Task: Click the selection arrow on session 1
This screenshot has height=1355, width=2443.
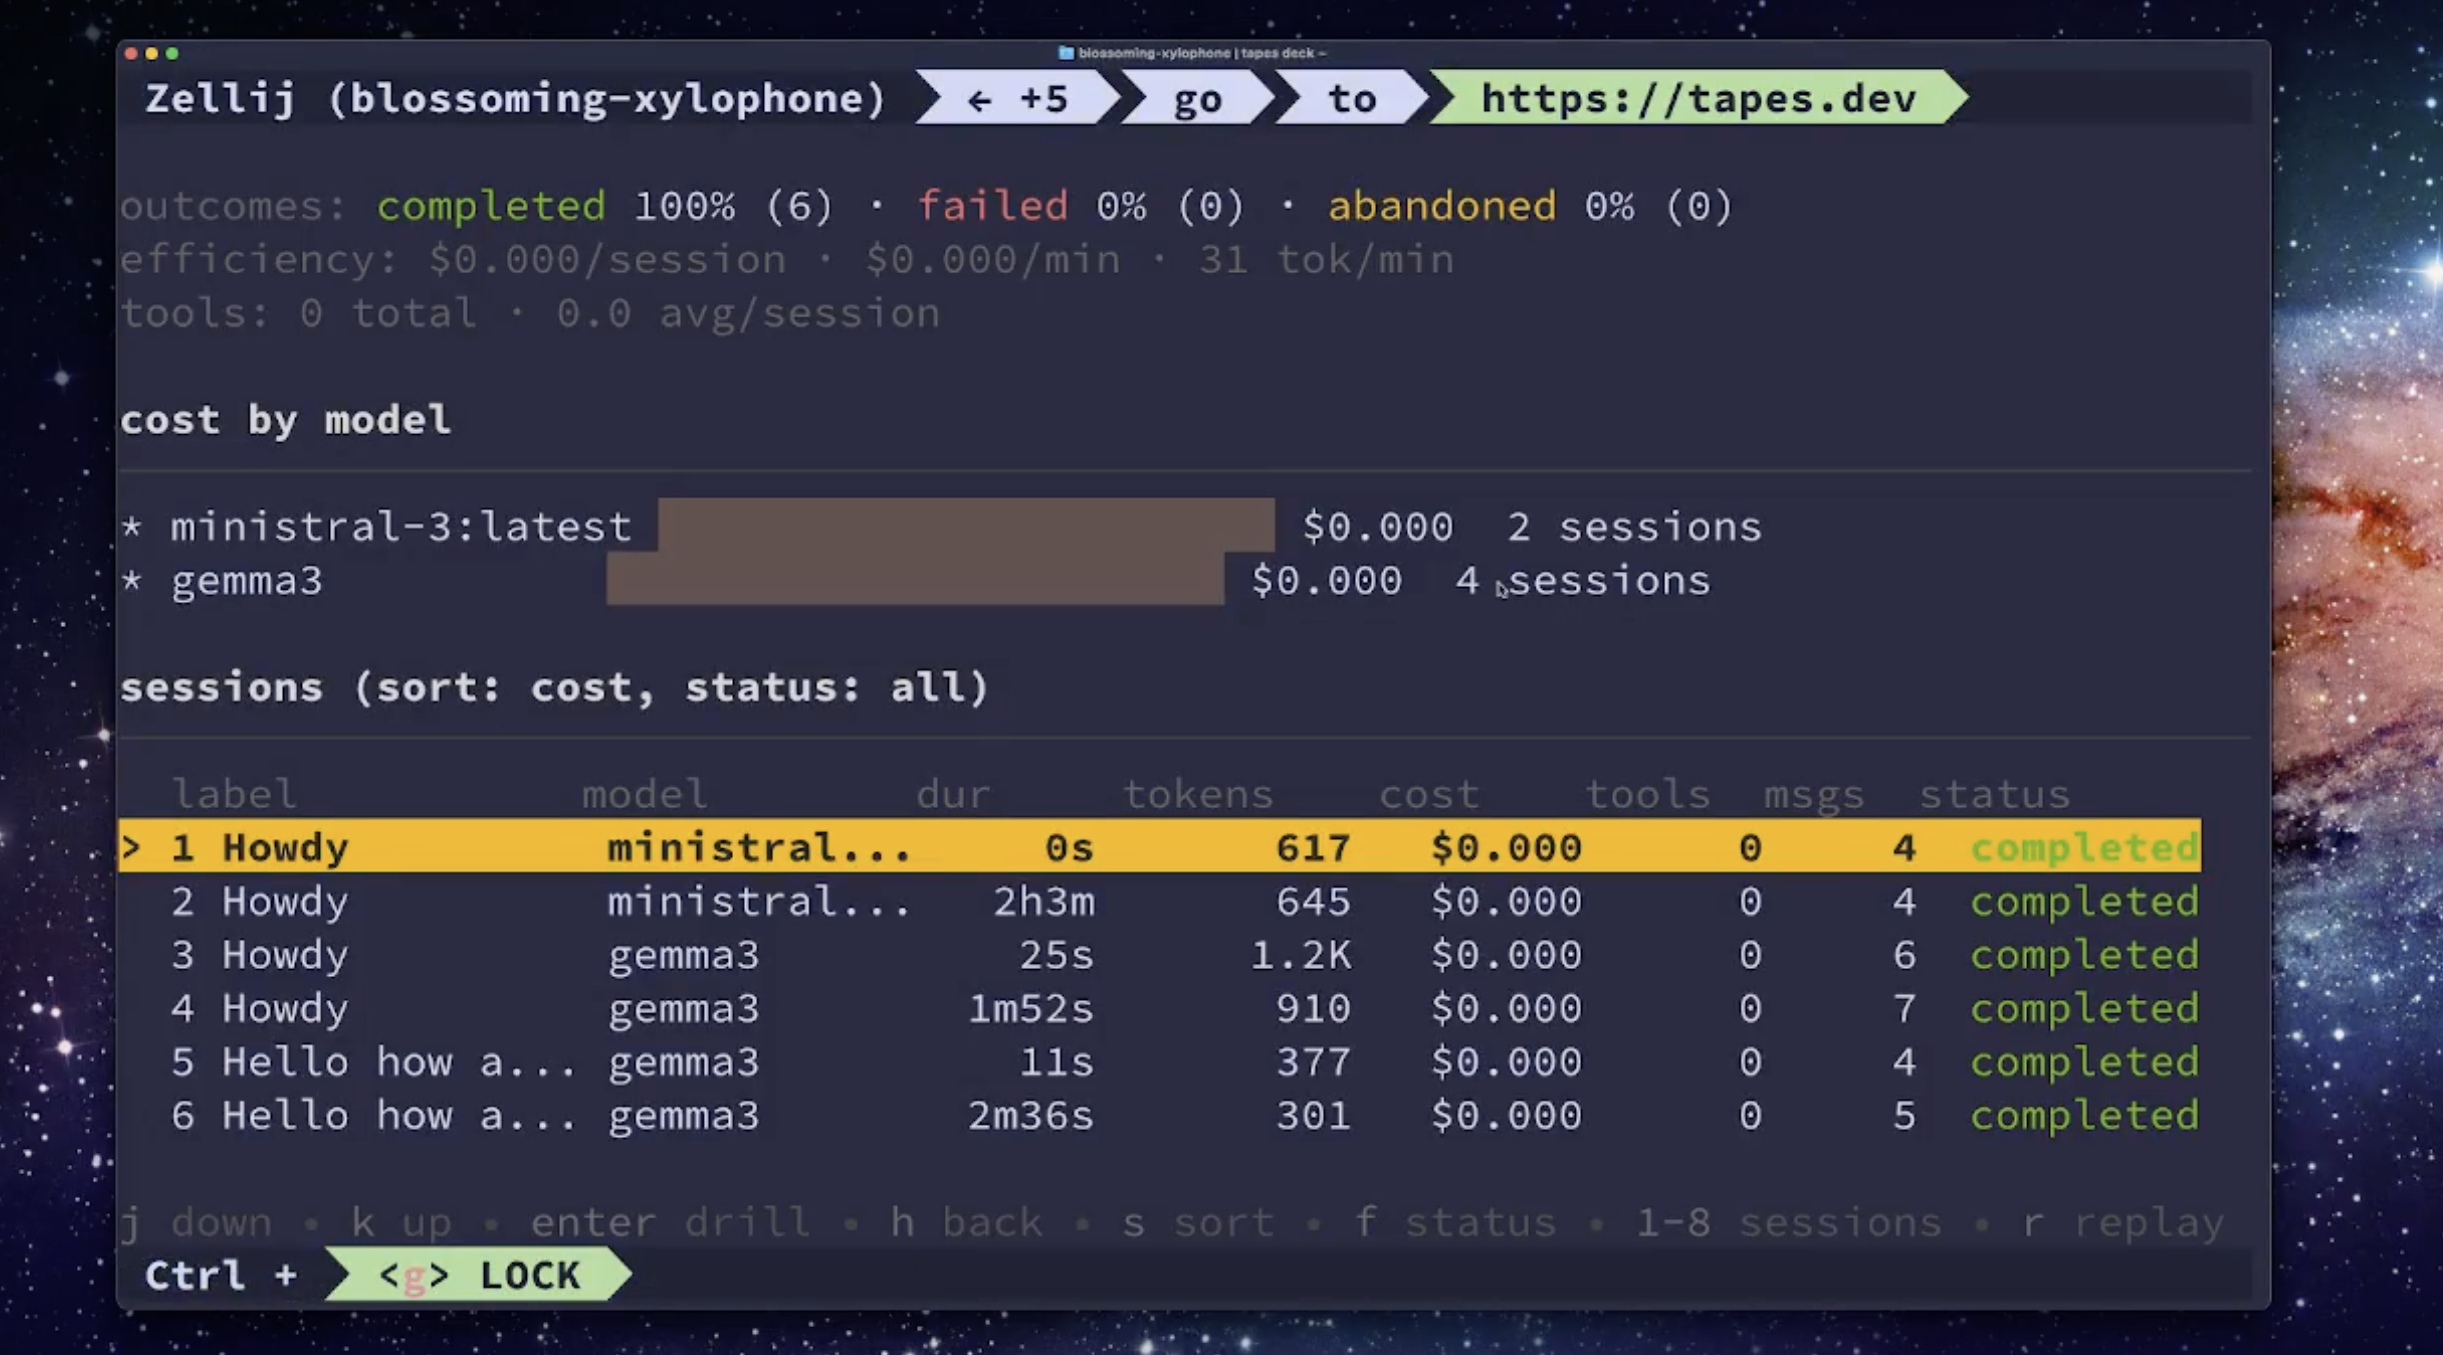Action: click(x=131, y=847)
